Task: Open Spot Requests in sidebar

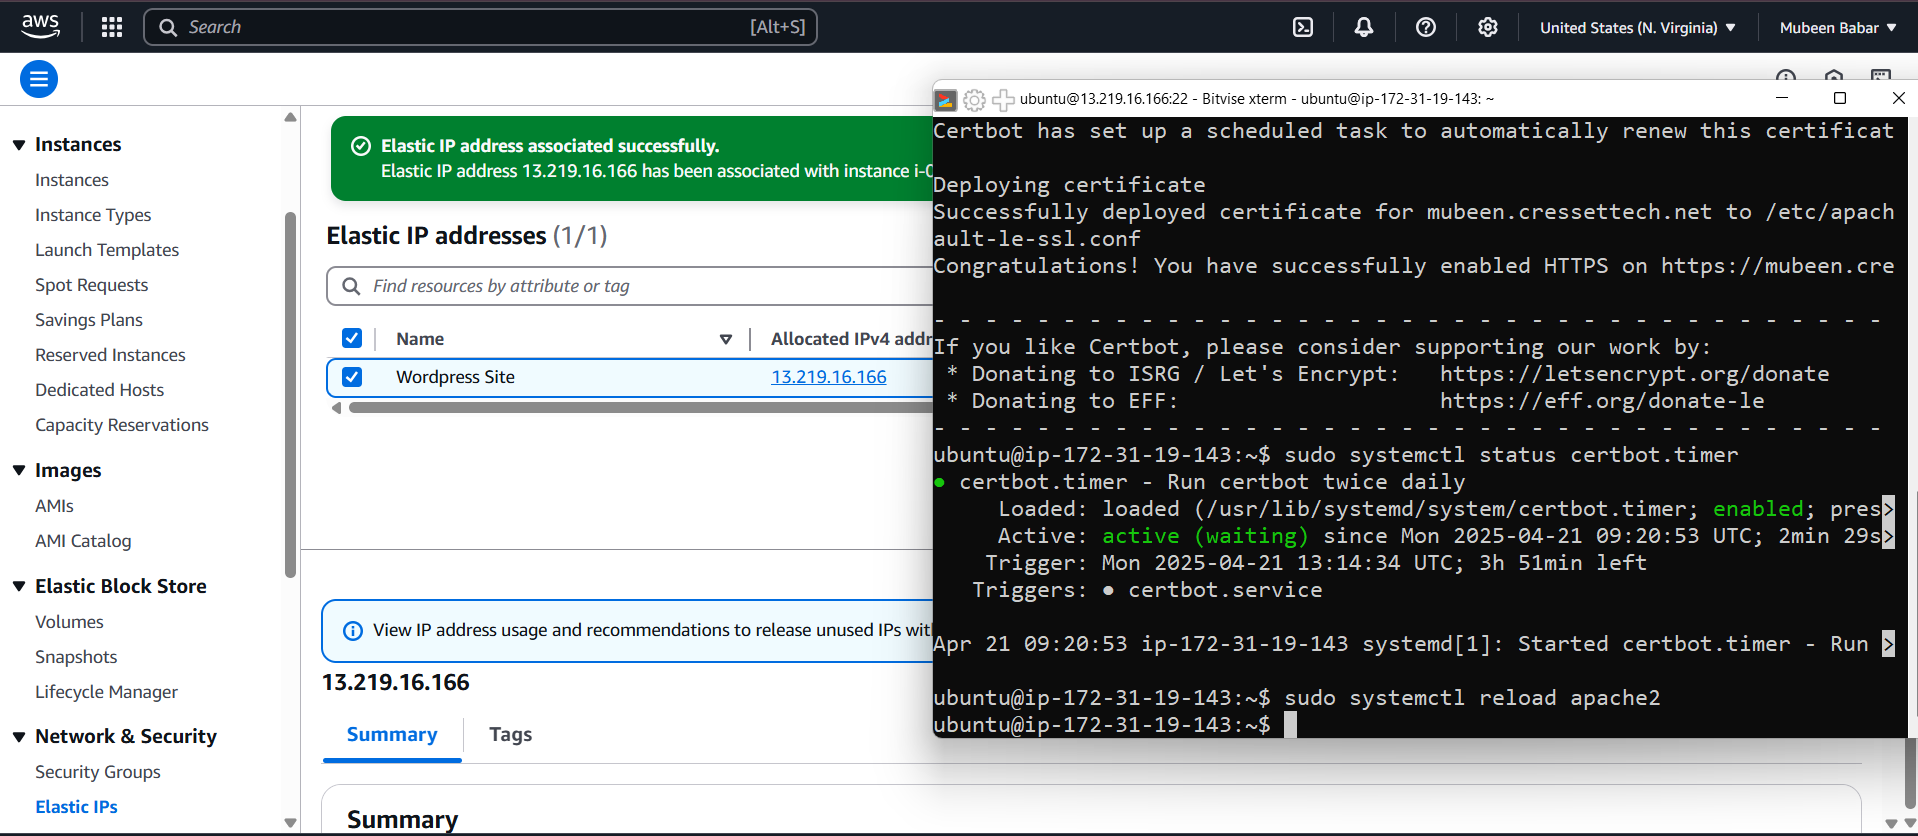Action: (x=91, y=285)
